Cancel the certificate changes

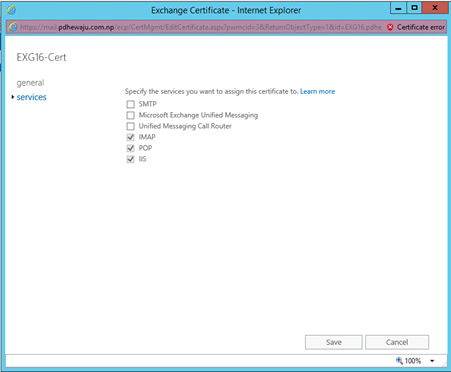click(397, 342)
